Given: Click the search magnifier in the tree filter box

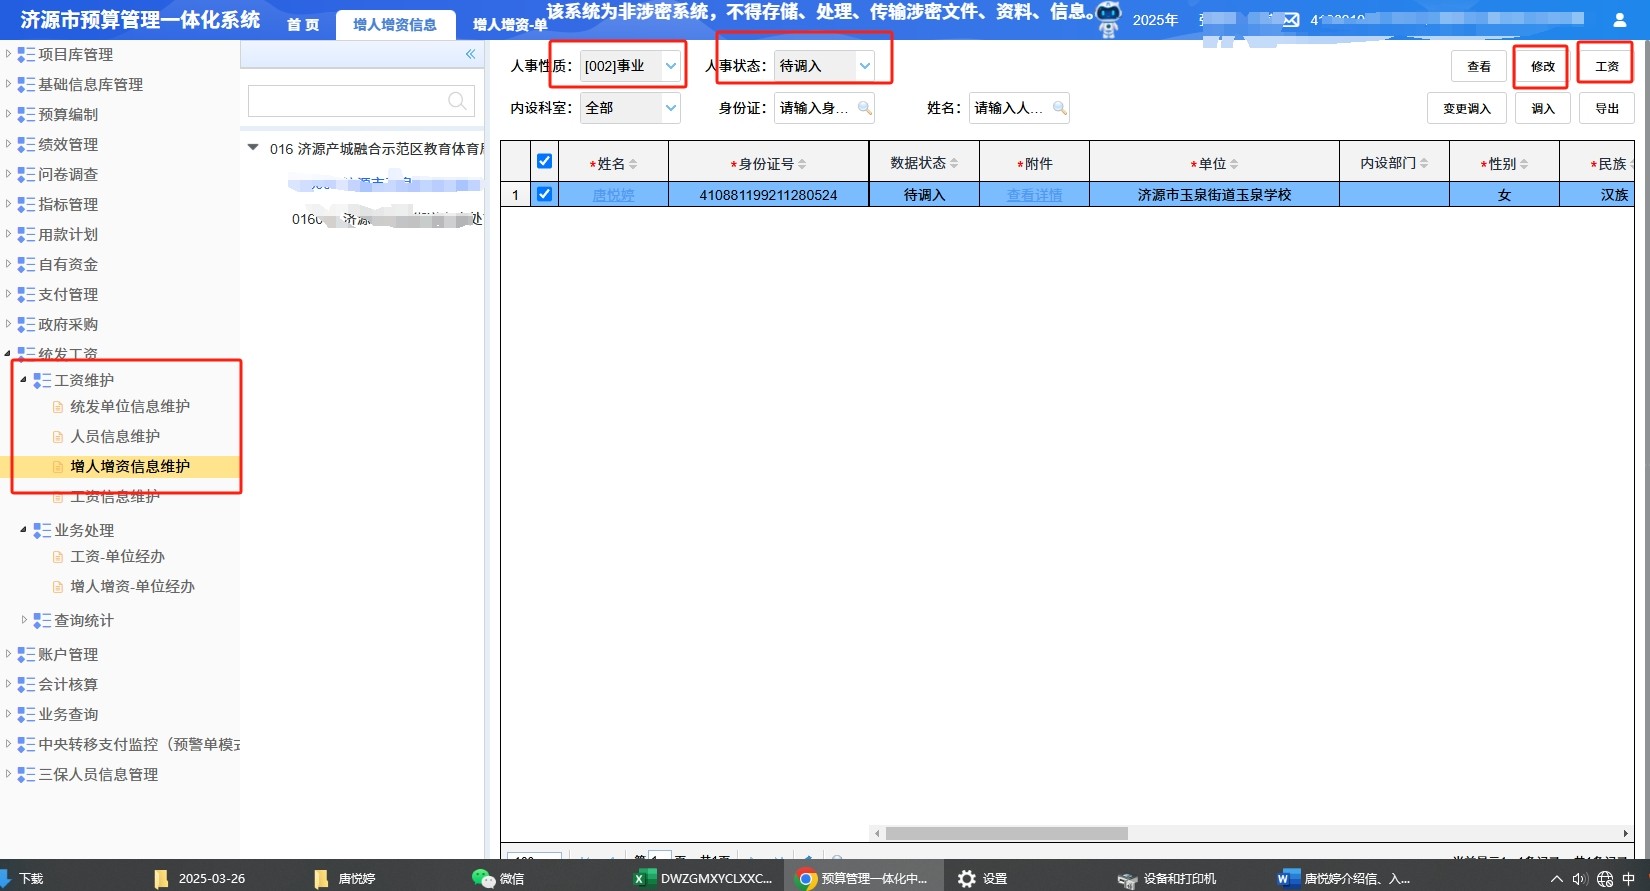Looking at the screenshot, I should (x=457, y=100).
